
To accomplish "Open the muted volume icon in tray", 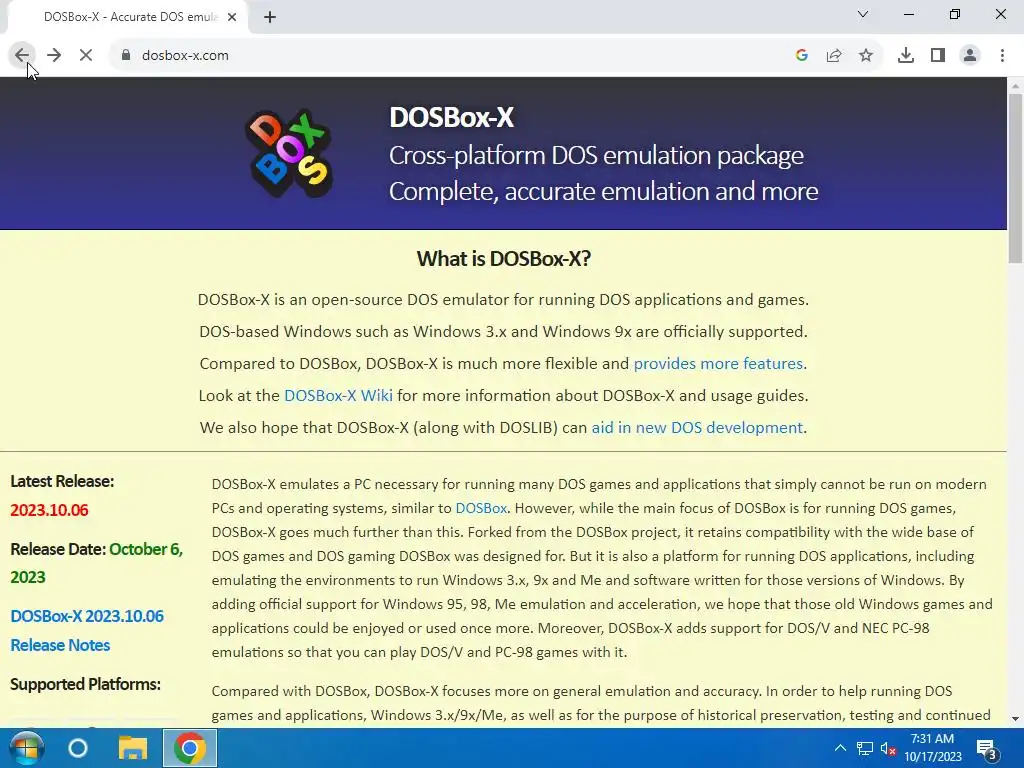I will (x=888, y=748).
